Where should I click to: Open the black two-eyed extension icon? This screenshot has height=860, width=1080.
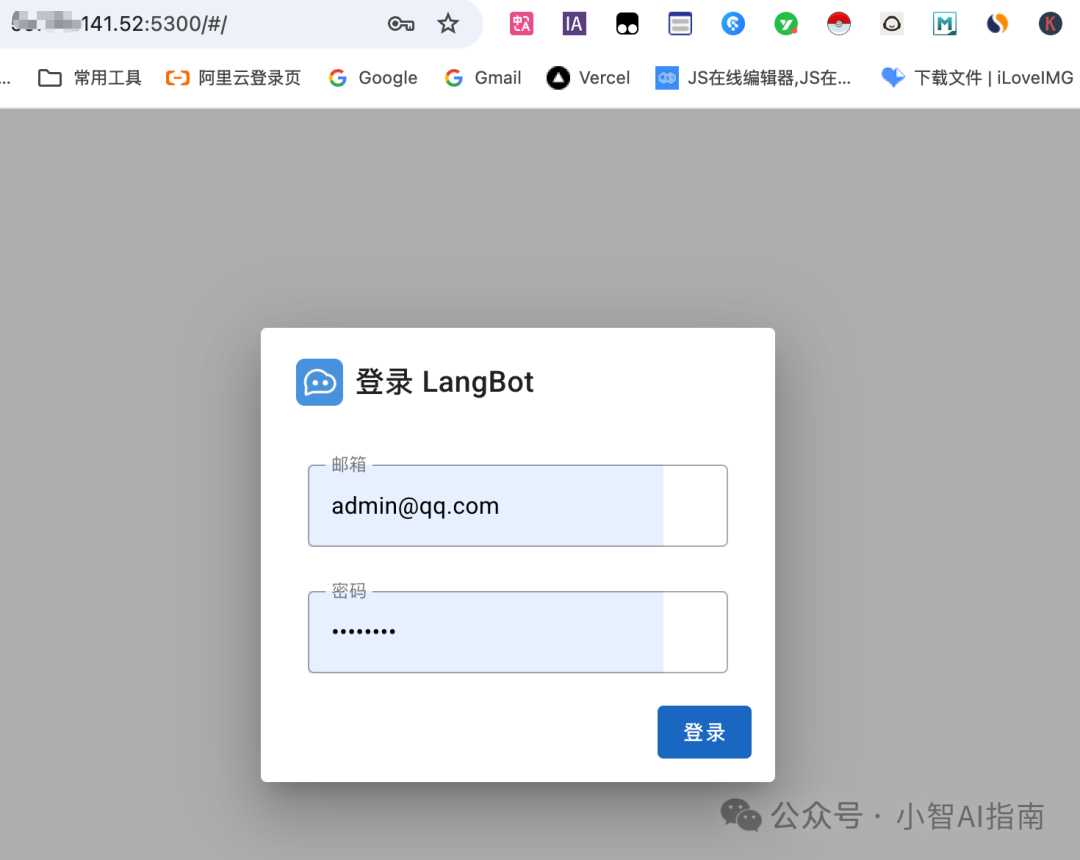point(627,24)
